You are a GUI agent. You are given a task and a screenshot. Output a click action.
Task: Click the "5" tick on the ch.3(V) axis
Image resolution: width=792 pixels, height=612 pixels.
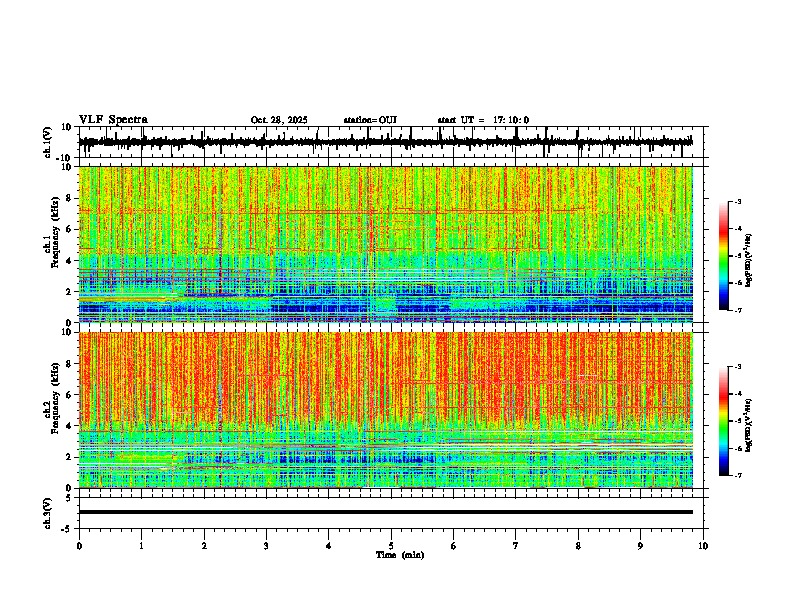pyautogui.click(x=69, y=498)
